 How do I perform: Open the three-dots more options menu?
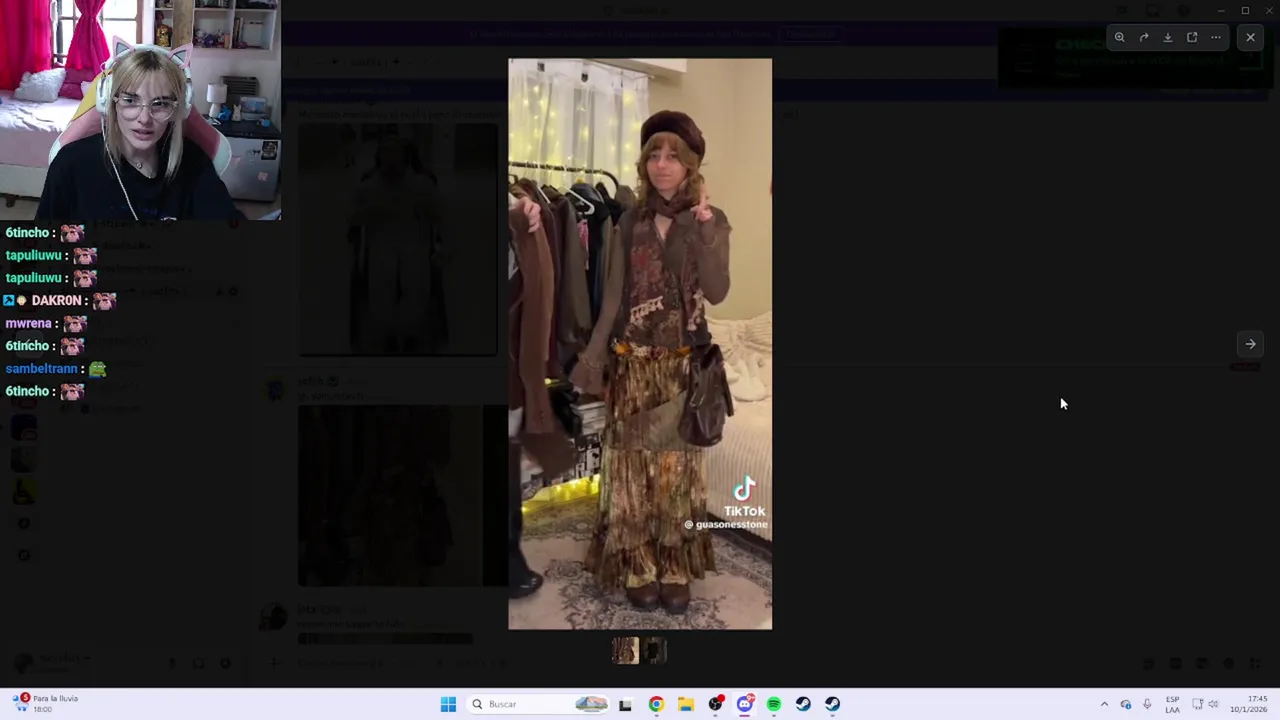1216,37
